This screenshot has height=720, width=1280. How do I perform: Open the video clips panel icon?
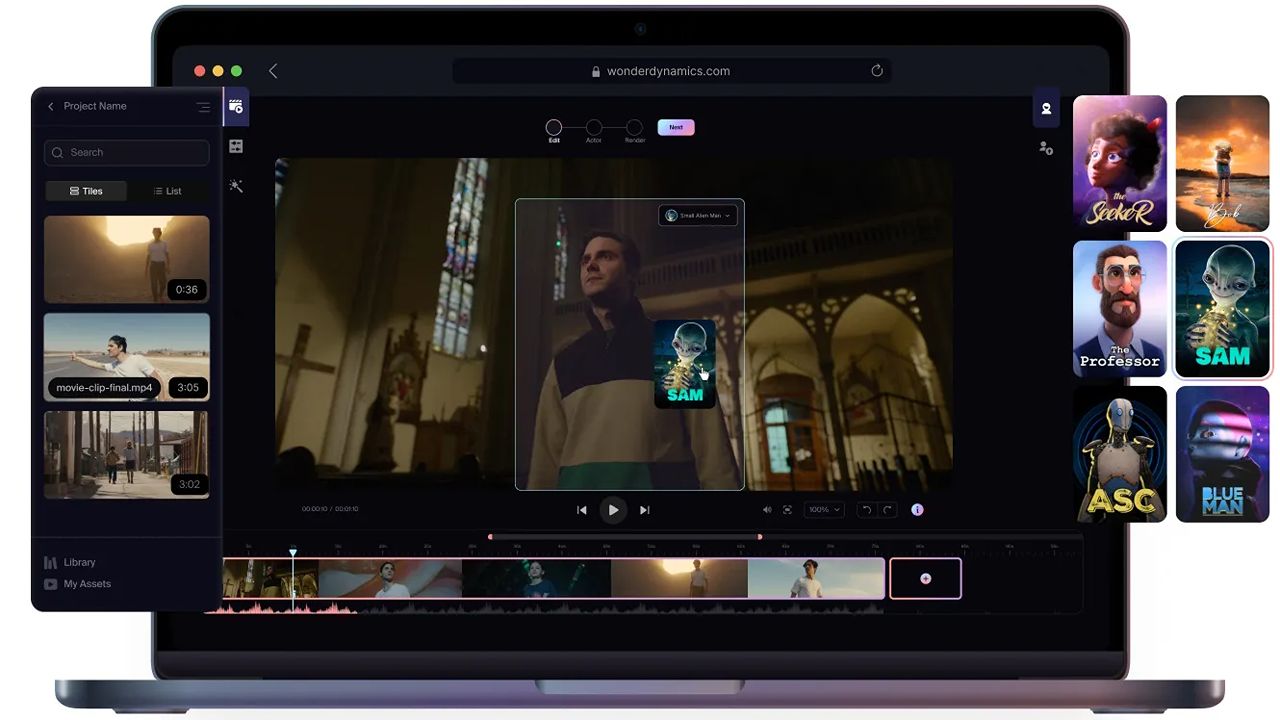click(236, 106)
